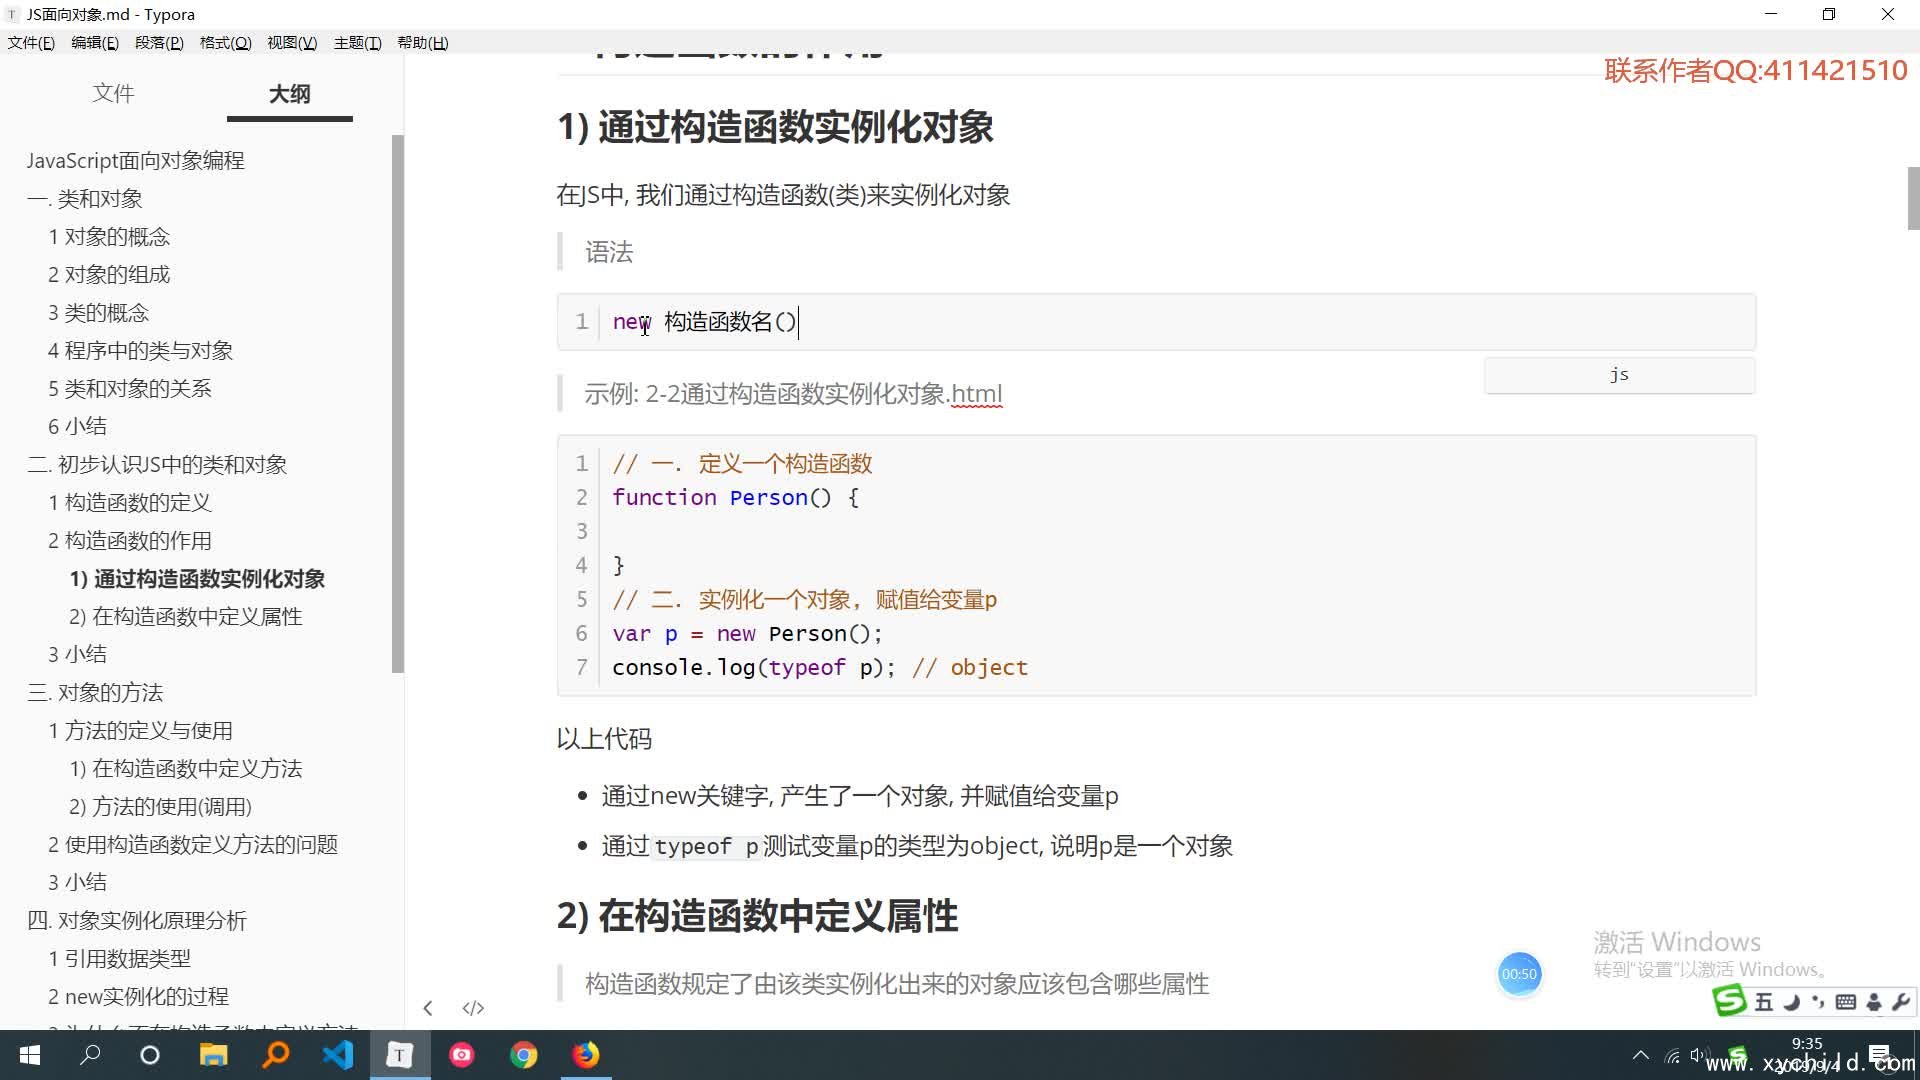Open outline 2 使用构造函数定义方法的问题
The image size is (1920, 1080).
pos(193,845)
